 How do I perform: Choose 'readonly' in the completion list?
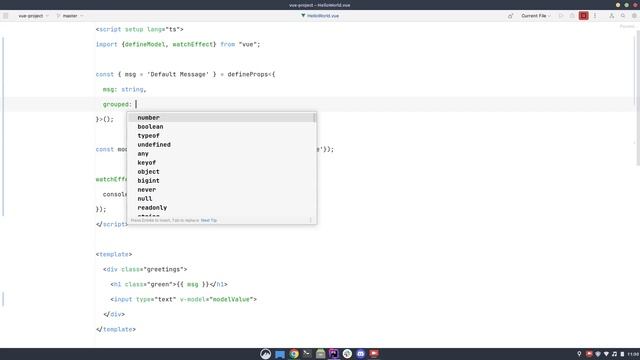(221, 207)
